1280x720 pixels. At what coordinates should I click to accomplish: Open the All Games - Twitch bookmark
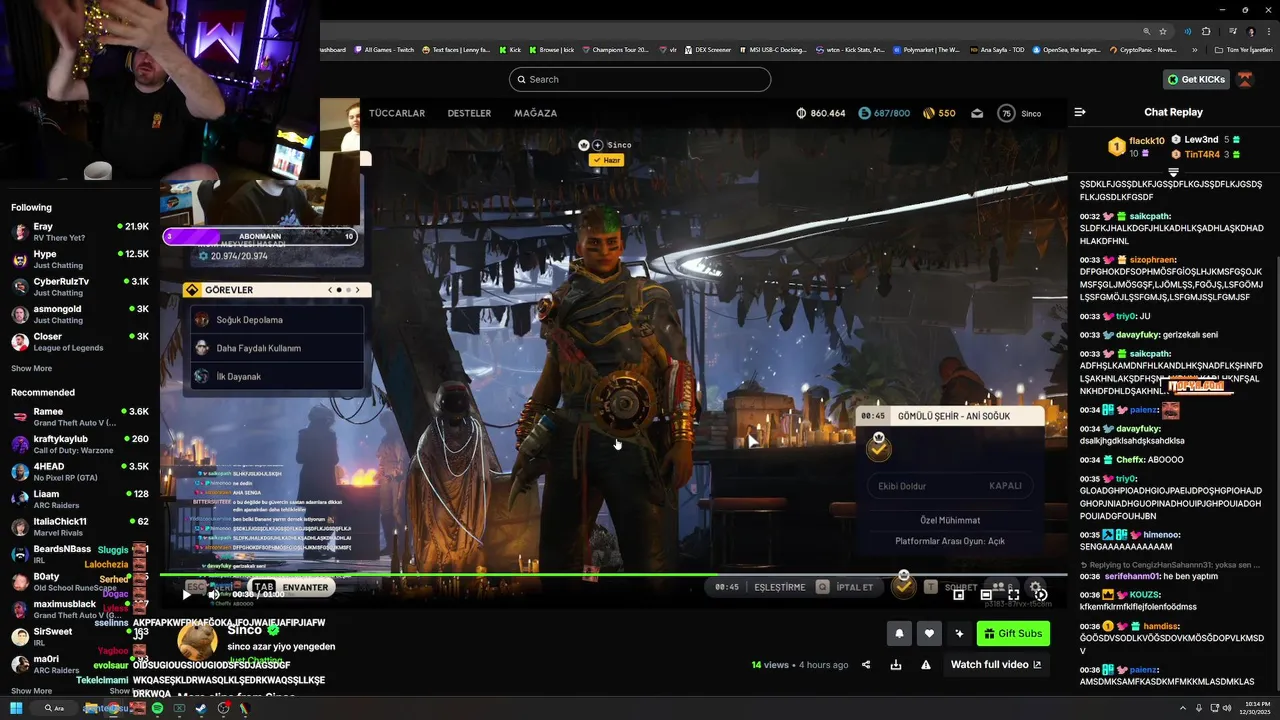(x=384, y=49)
